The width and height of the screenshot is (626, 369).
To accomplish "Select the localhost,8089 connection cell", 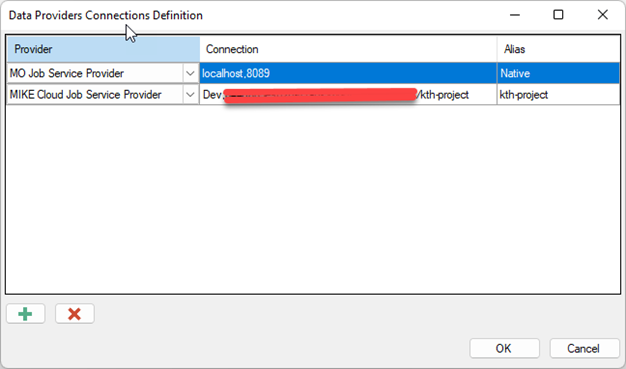I will [348, 73].
